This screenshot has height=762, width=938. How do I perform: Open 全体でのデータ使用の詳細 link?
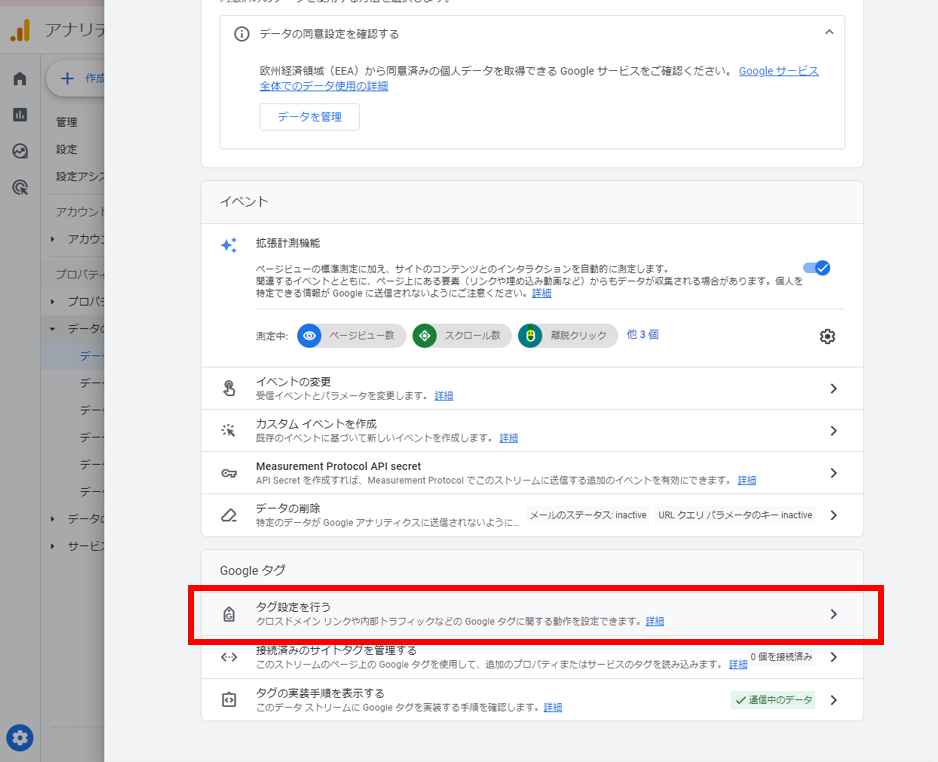[324, 86]
